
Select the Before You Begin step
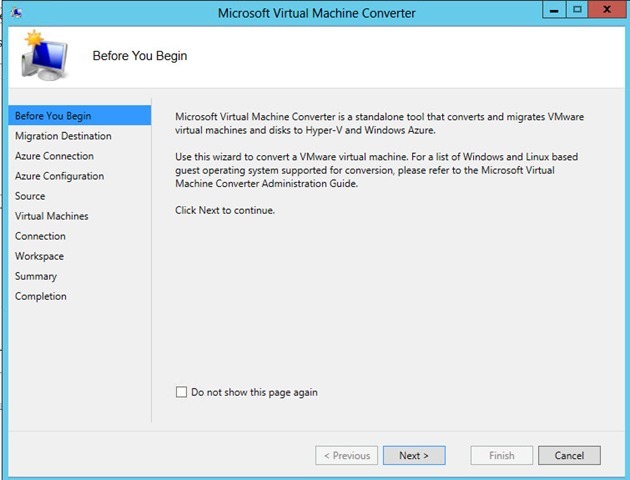[x=80, y=116]
